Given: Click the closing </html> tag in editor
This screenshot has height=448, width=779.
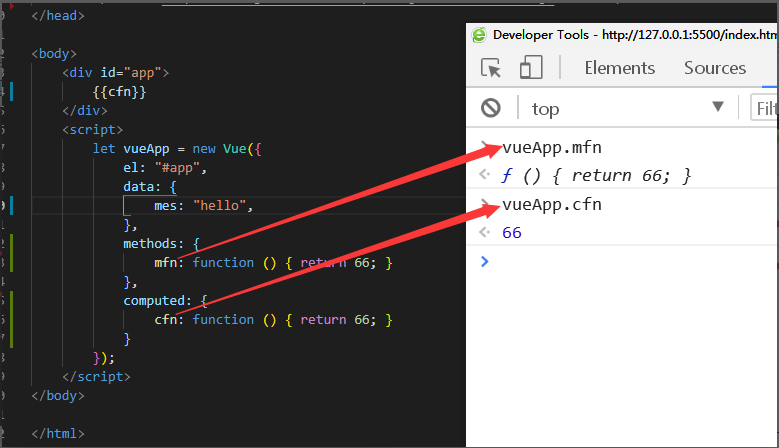Looking at the screenshot, I should [x=58, y=434].
